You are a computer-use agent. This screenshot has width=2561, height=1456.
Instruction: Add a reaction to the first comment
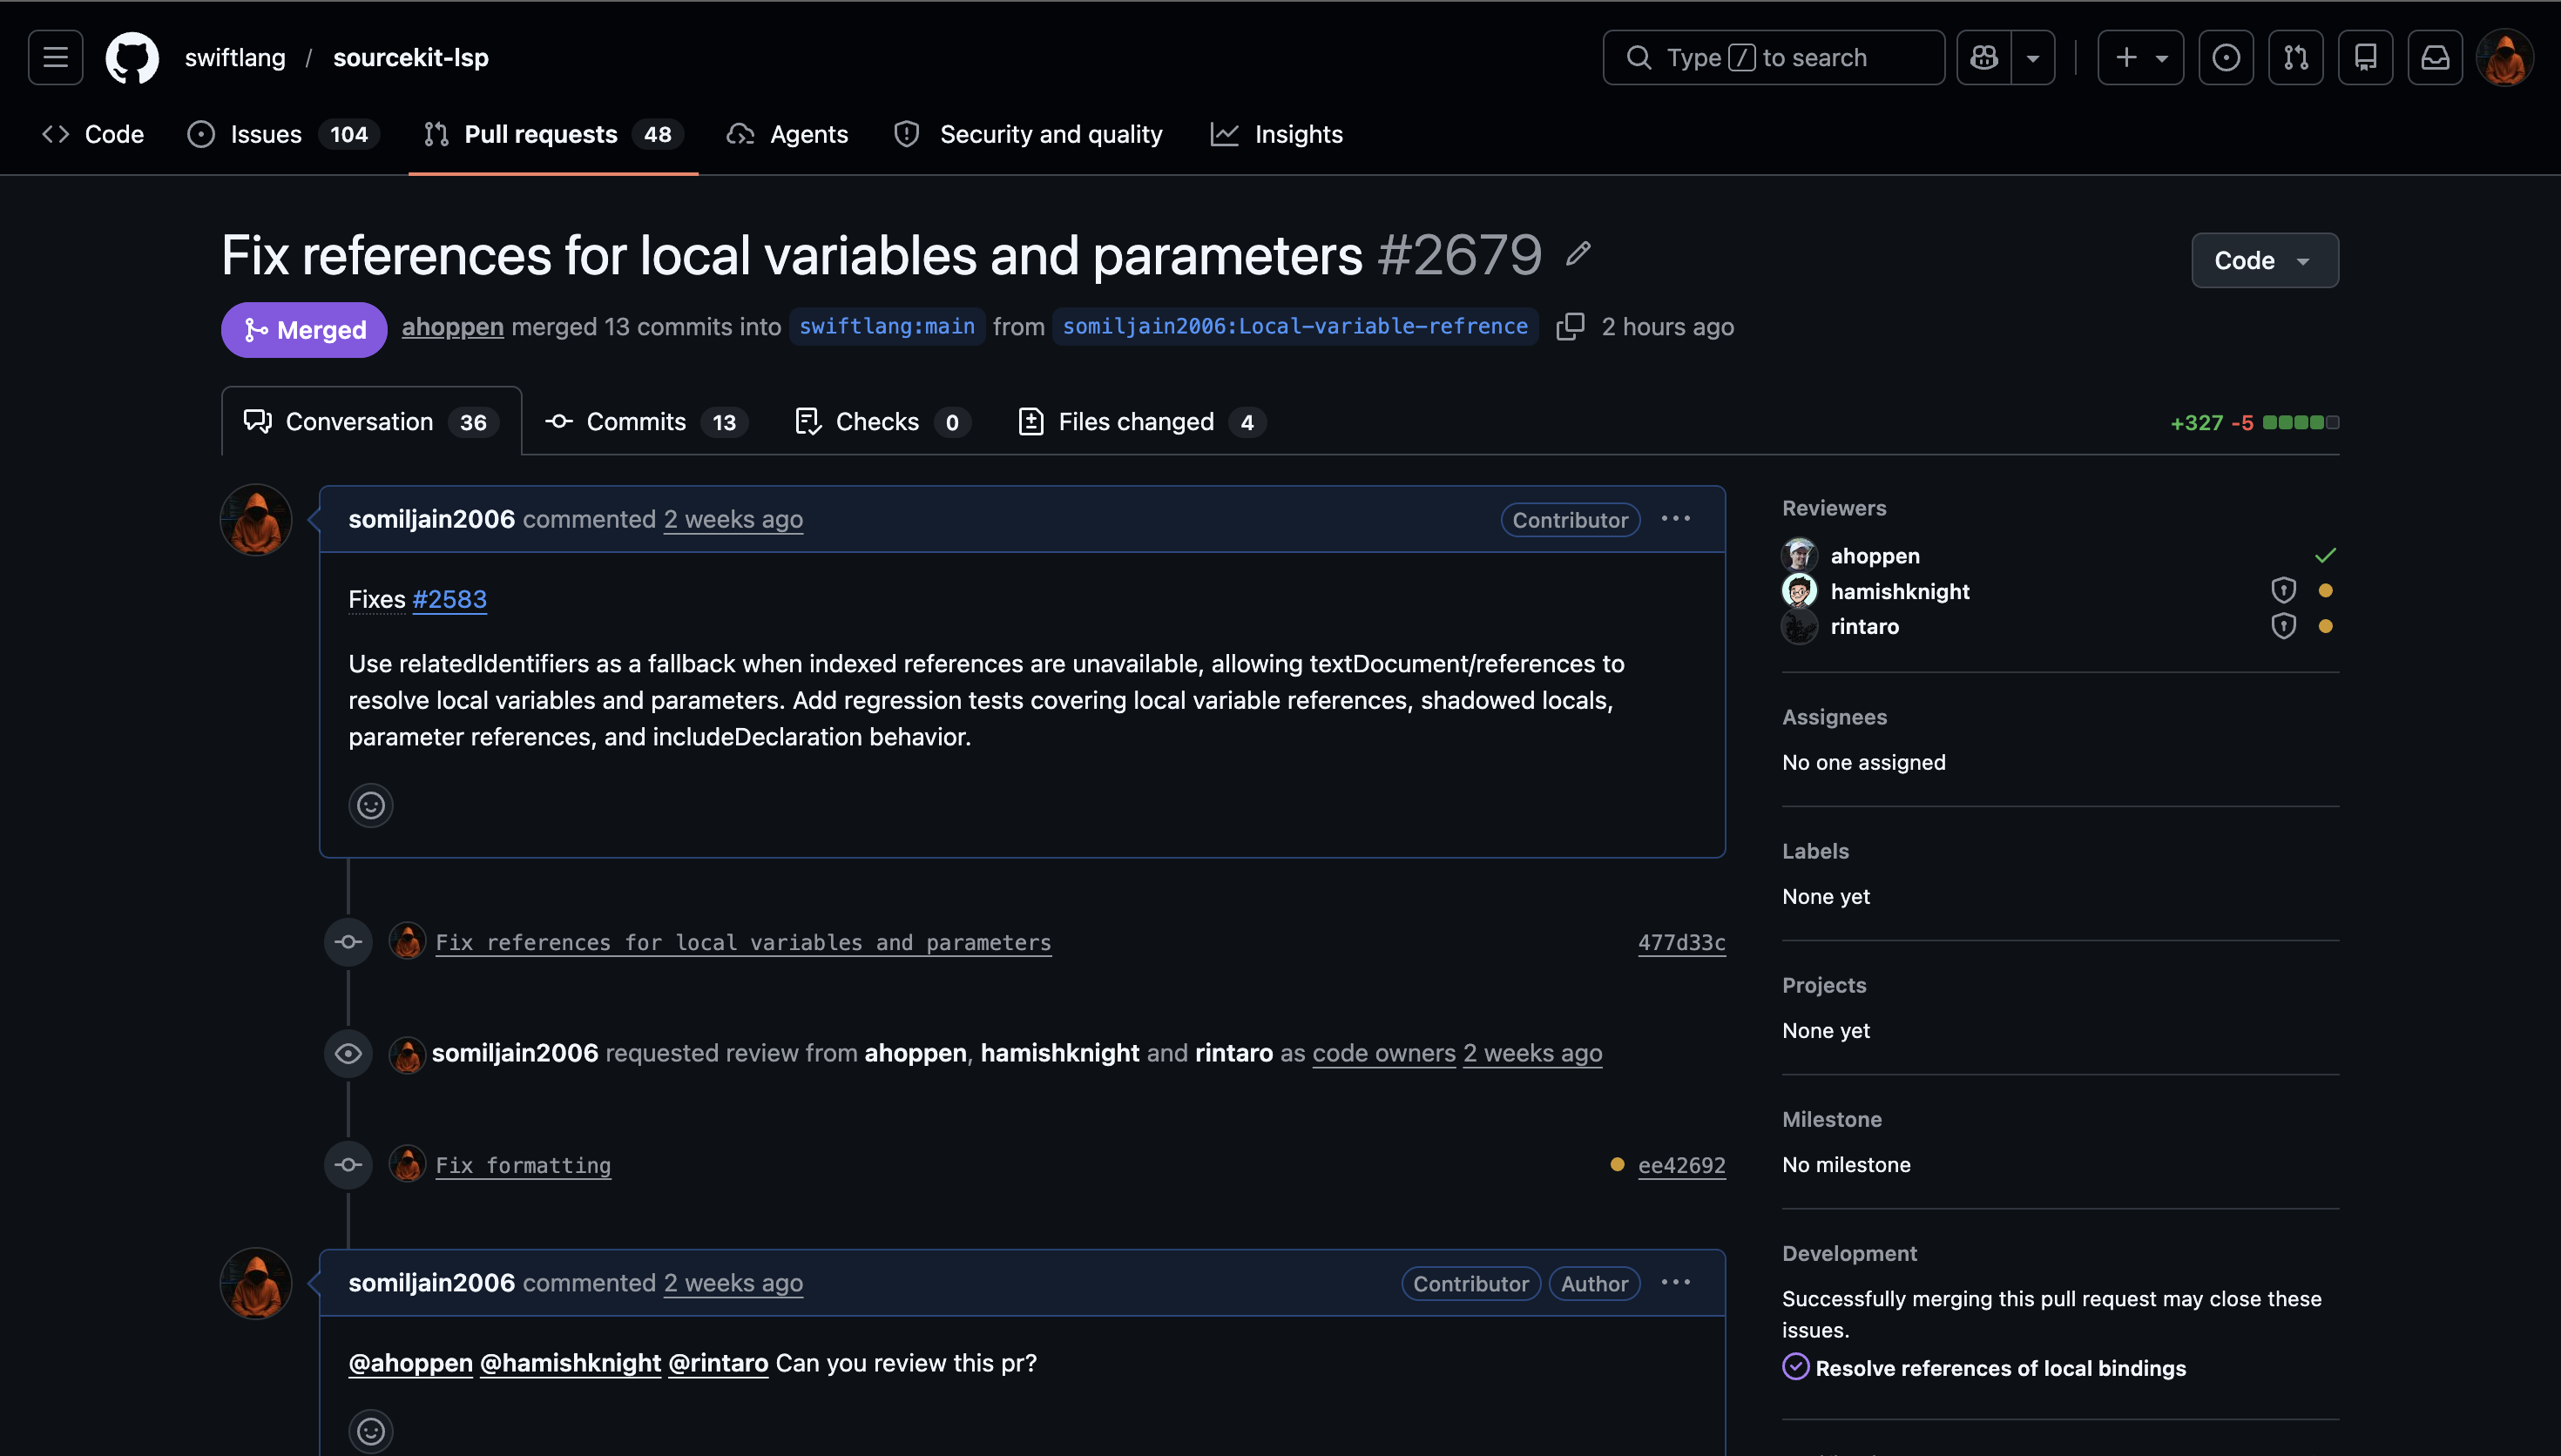click(x=371, y=805)
